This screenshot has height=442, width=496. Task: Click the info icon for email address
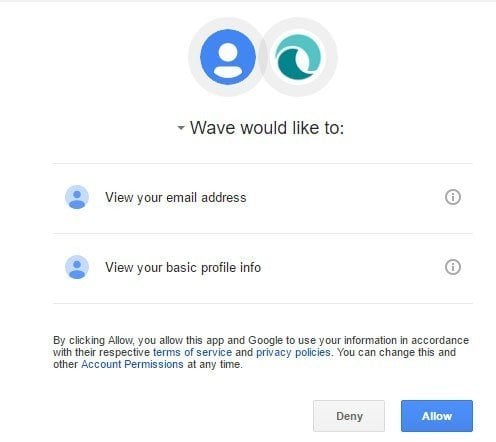[453, 197]
